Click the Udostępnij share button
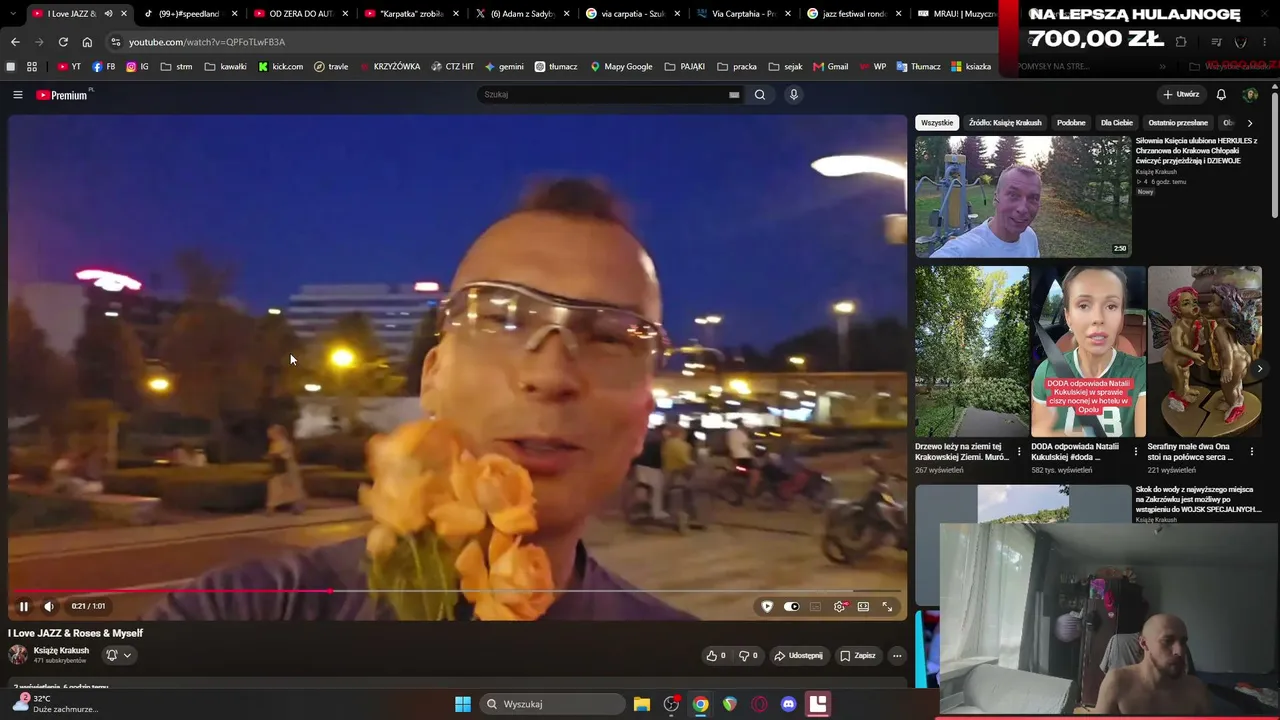Viewport: 1280px width, 720px height. tap(798, 656)
